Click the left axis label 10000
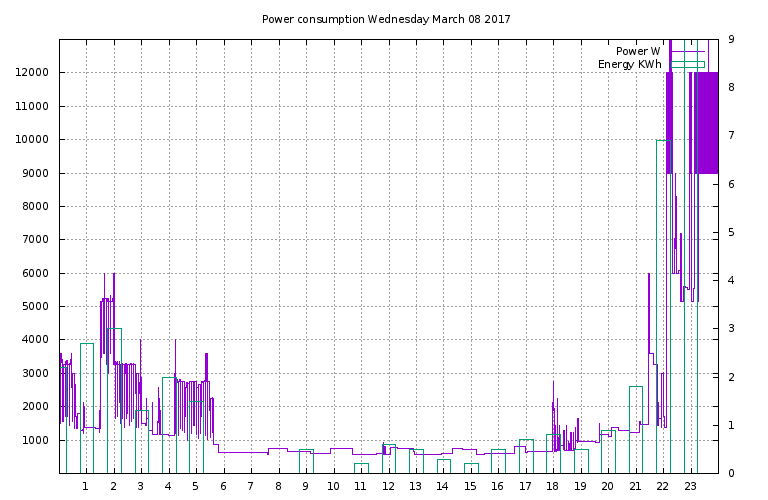The image size is (768, 500). [32, 140]
